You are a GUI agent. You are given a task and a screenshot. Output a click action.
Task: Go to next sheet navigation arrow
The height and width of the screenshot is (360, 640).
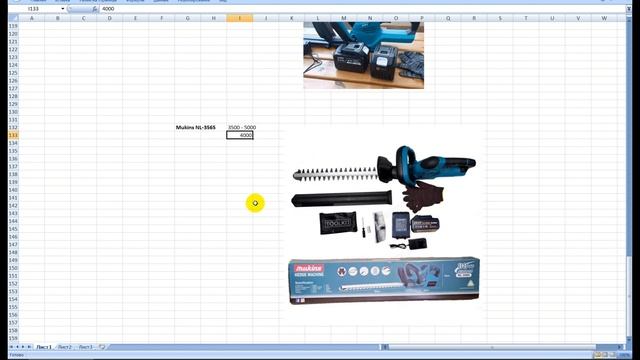click(23, 347)
